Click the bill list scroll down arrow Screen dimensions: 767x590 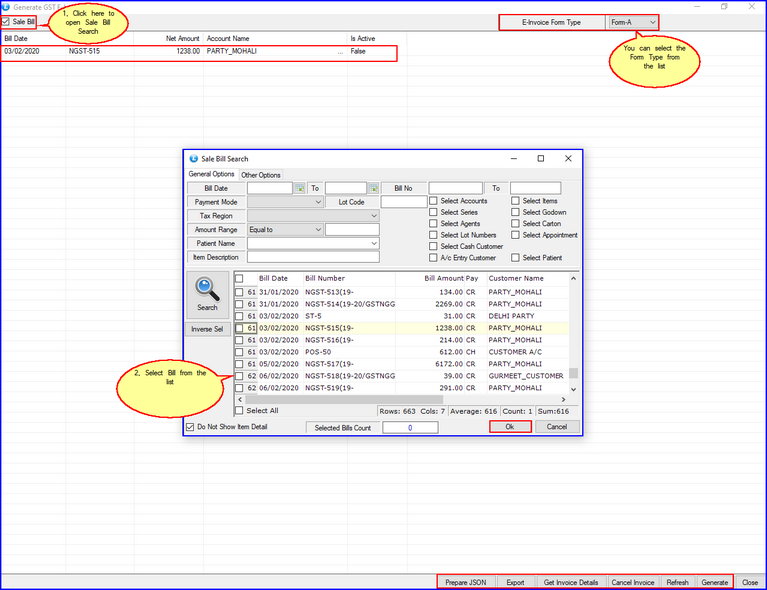click(x=573, y=389)
